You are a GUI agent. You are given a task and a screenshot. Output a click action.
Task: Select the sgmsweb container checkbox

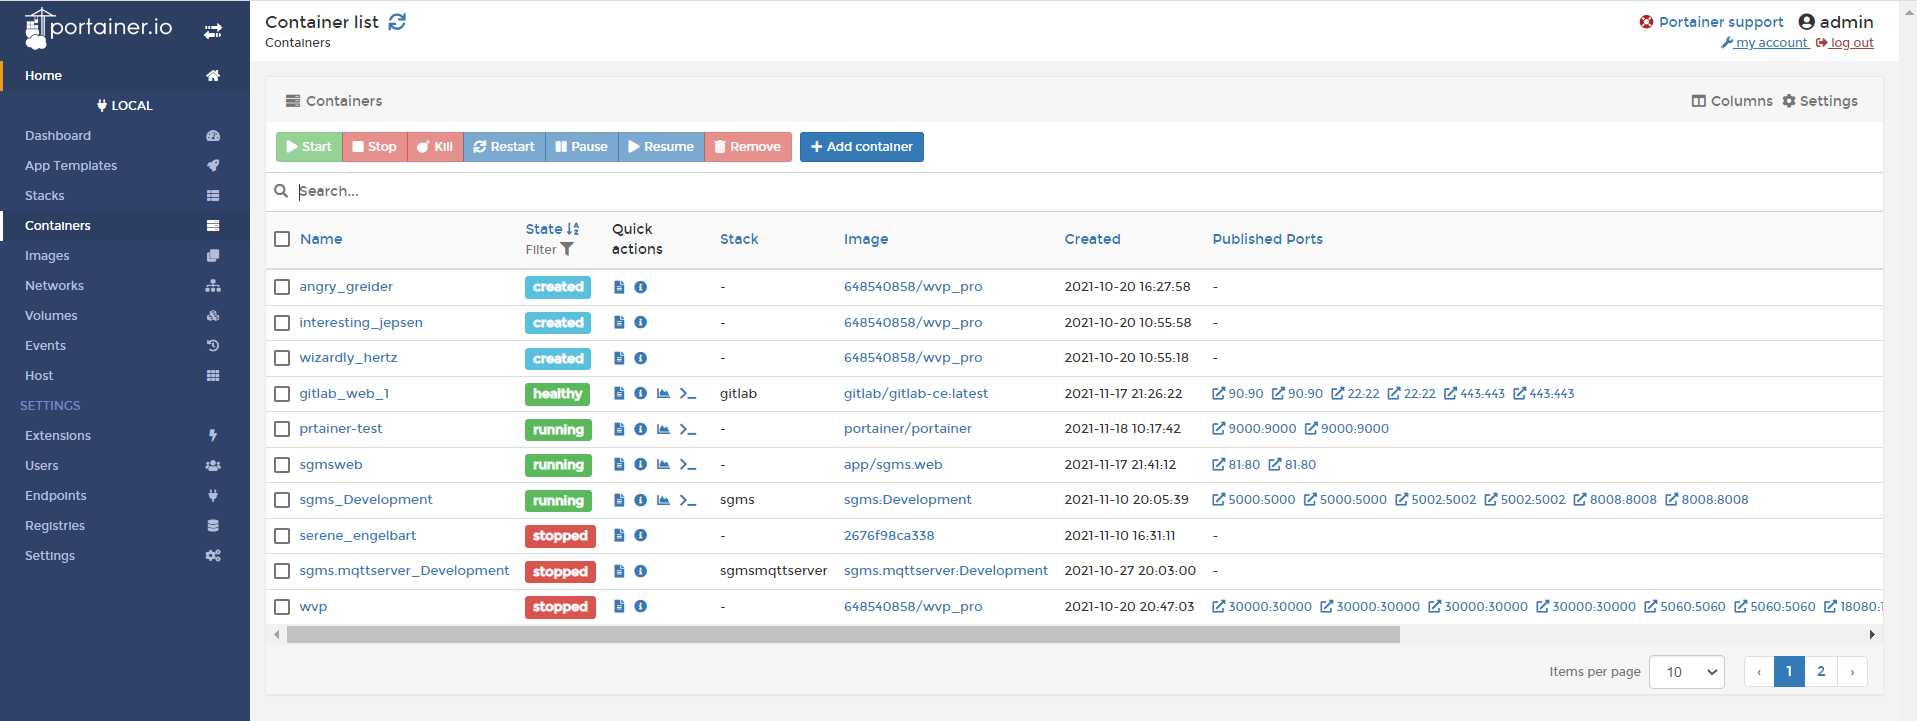pos(282,465)
